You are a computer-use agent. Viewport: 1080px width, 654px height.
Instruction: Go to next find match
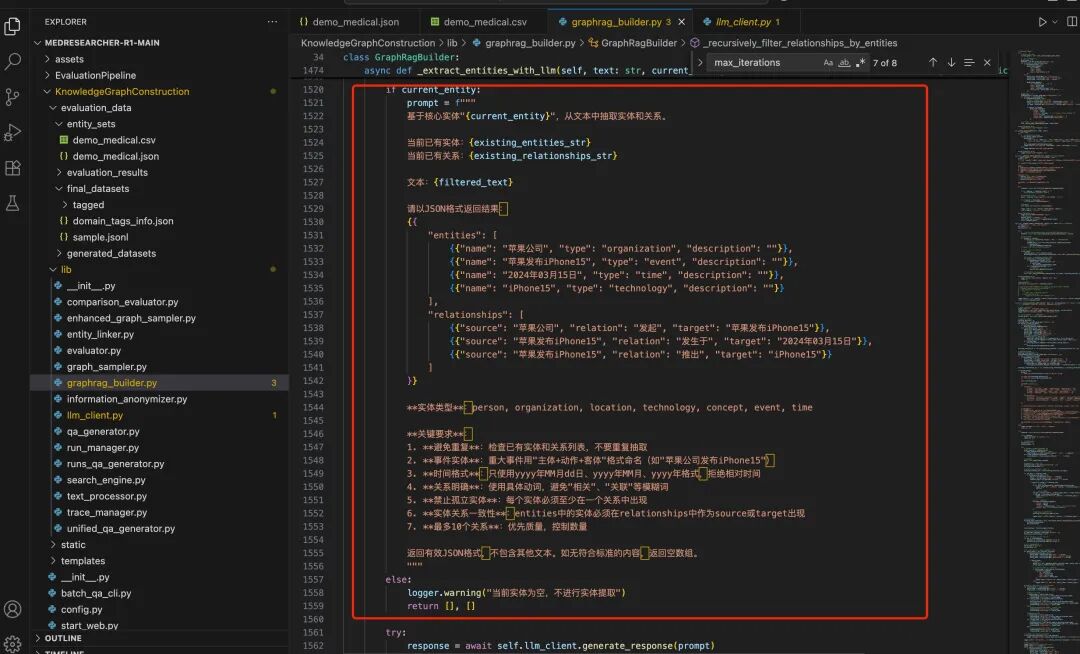(951, 62)
